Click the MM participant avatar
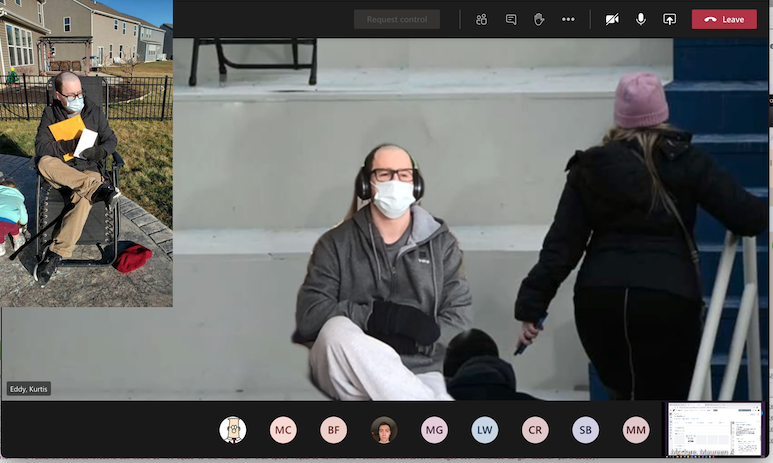The width and height of the screenshot is (773, 463). tap(636, 430)
